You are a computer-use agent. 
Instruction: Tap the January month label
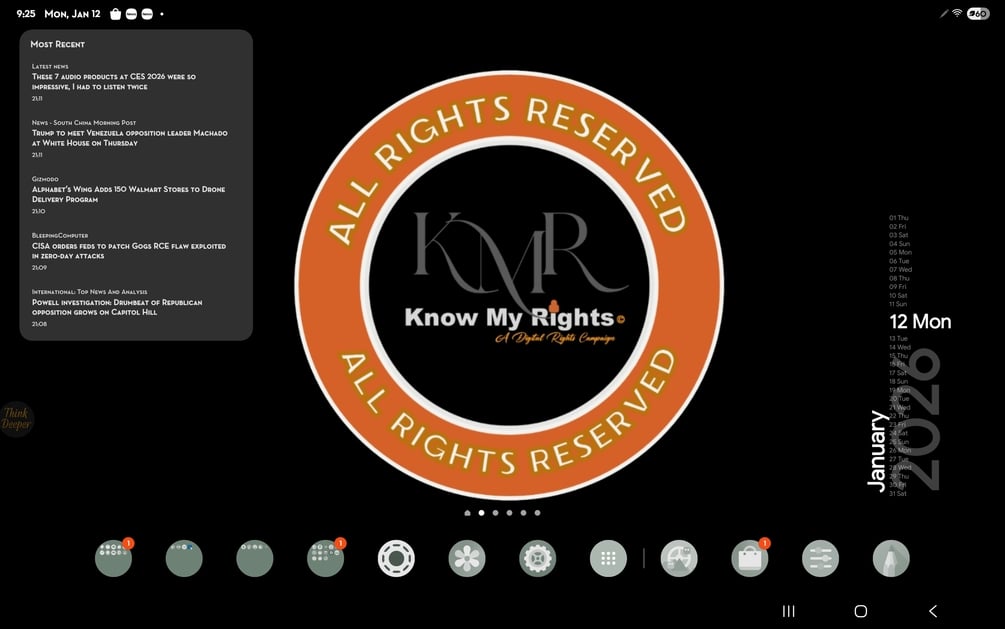point(877,451)
